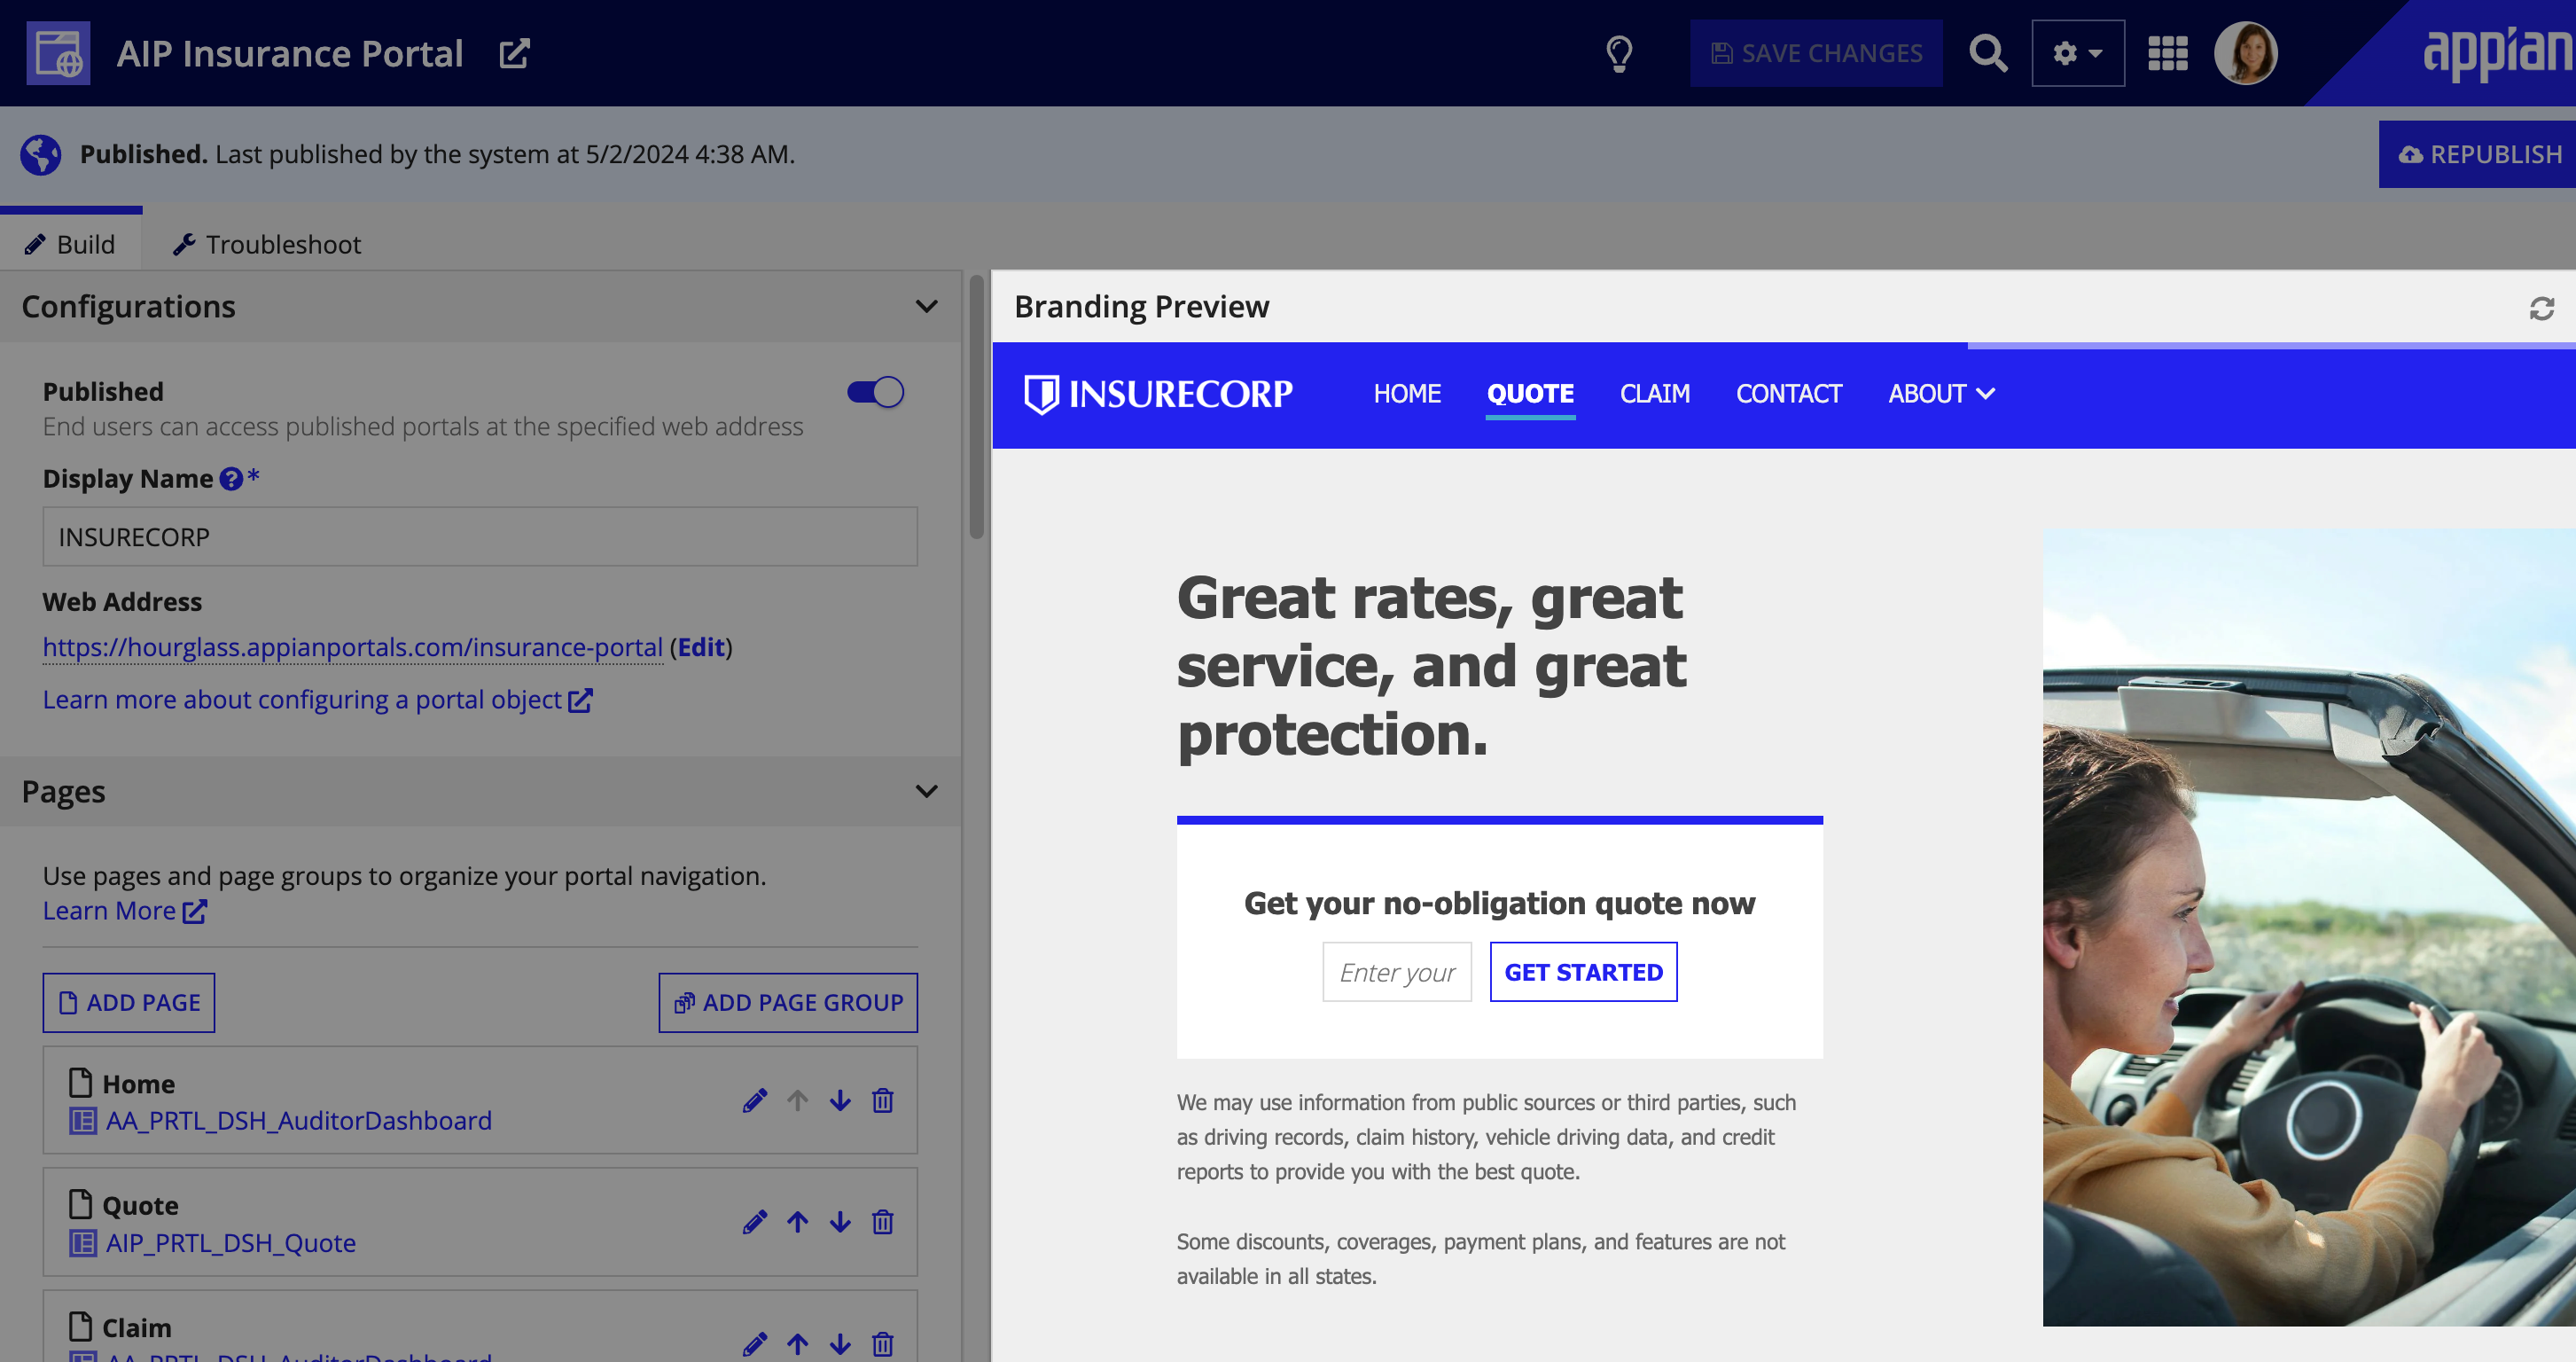Click the ADD PAGE button

tap(128, 1002)
